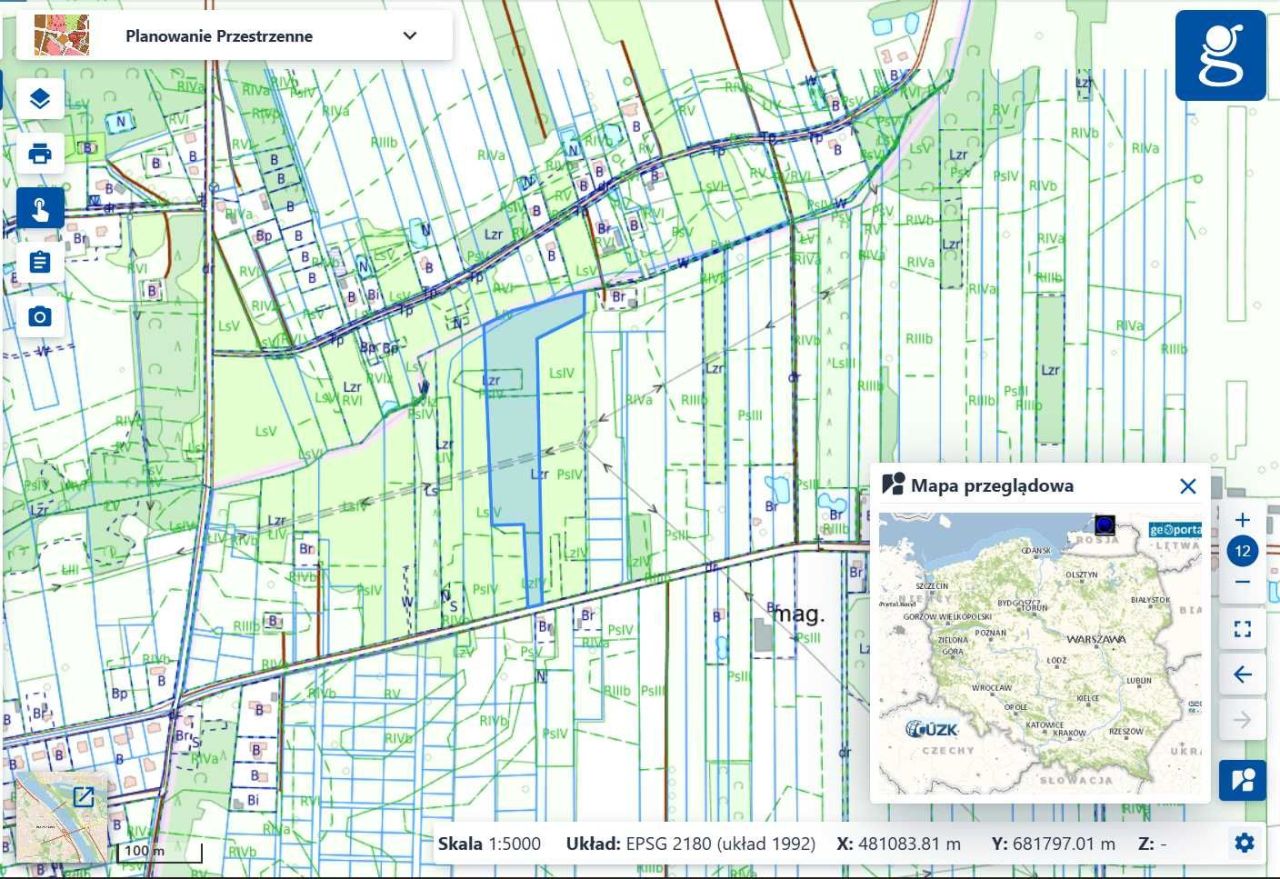Open the map layers panel icon

(40, 99)
